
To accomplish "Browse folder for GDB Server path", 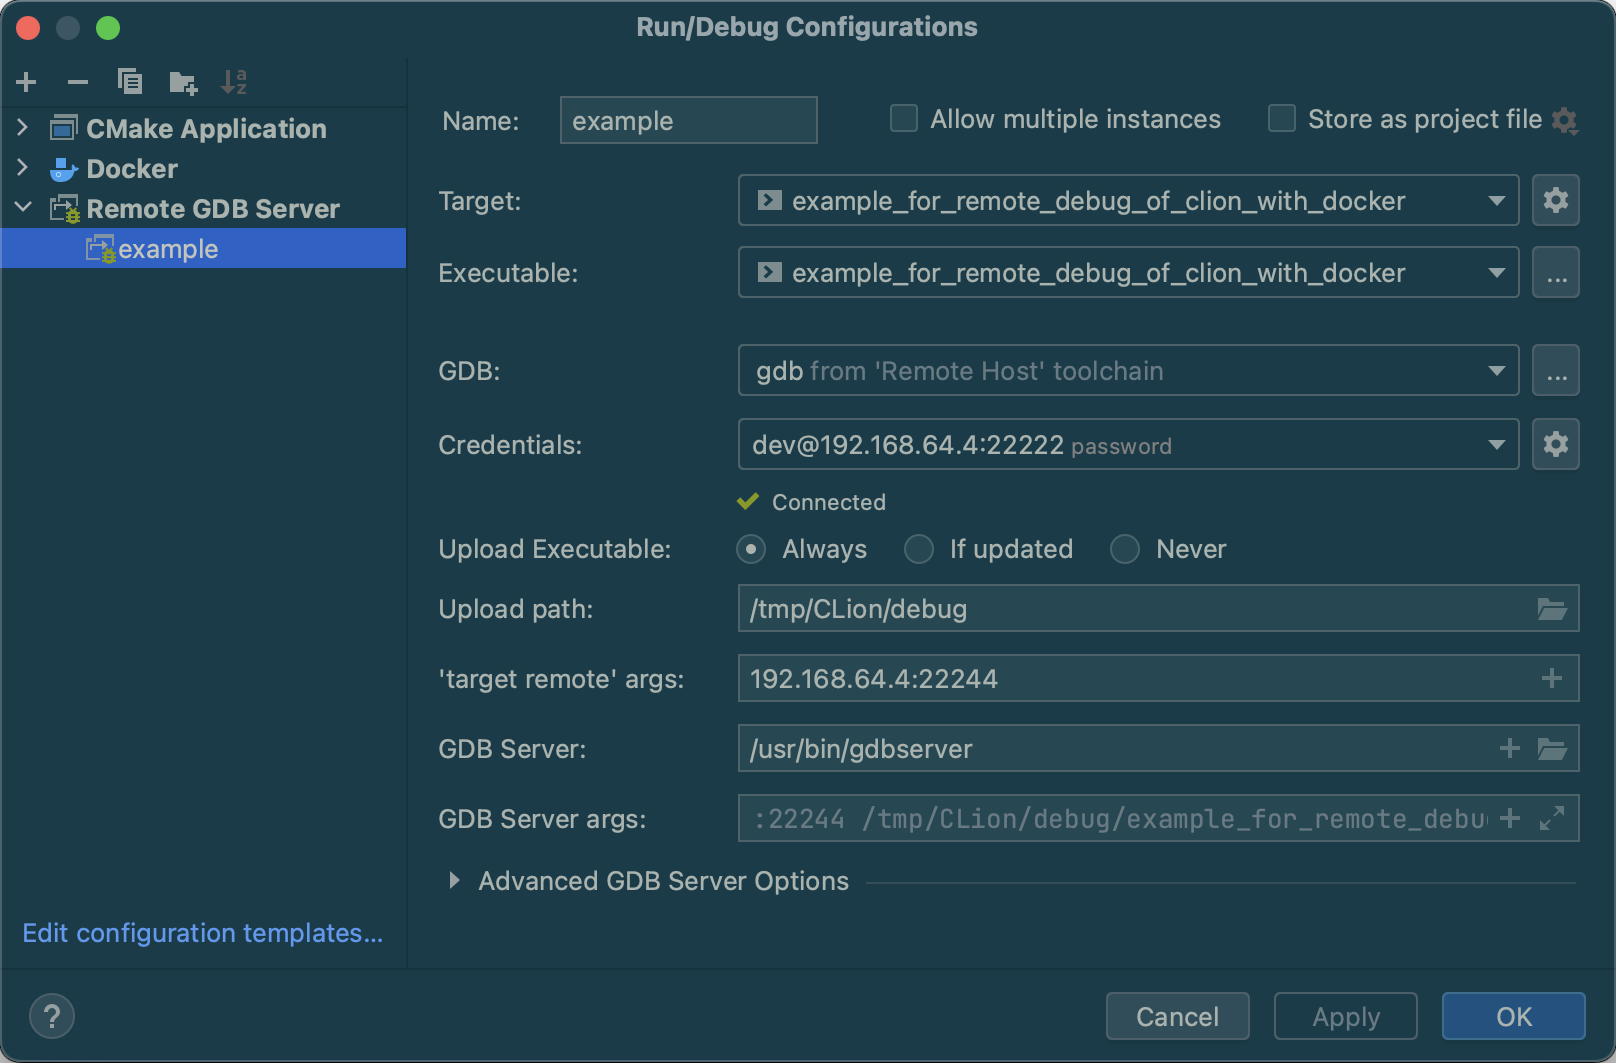I will point(1552,749).
